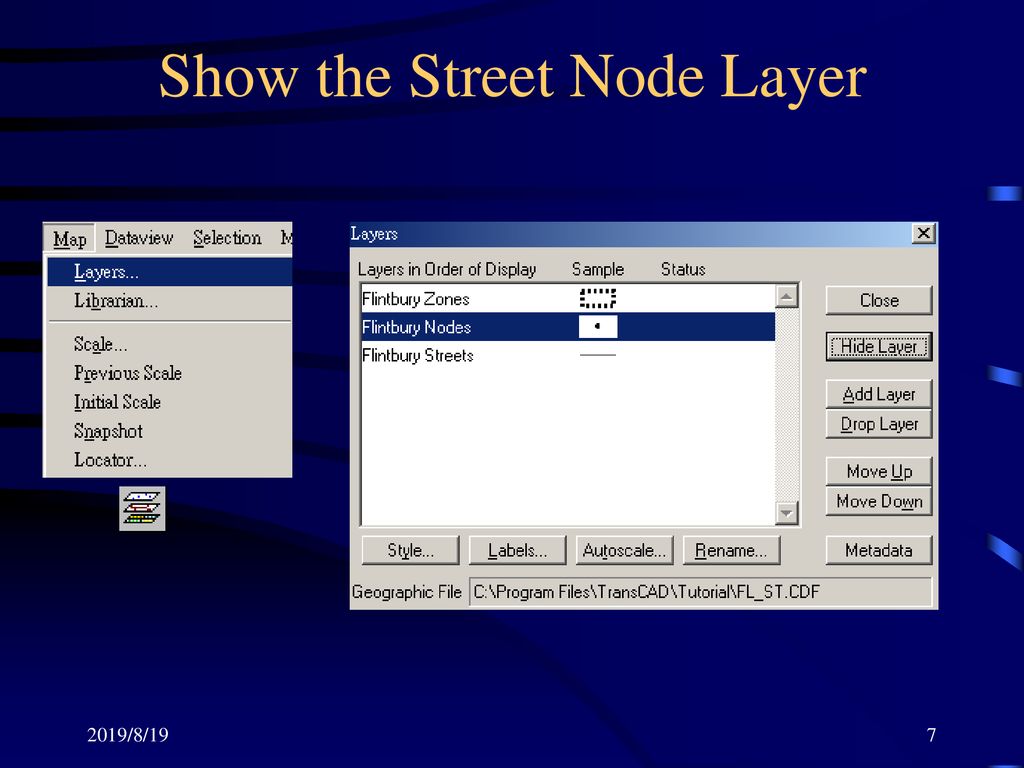
Task: Click the layer list scroll up arrow
Action: (787, 296)
